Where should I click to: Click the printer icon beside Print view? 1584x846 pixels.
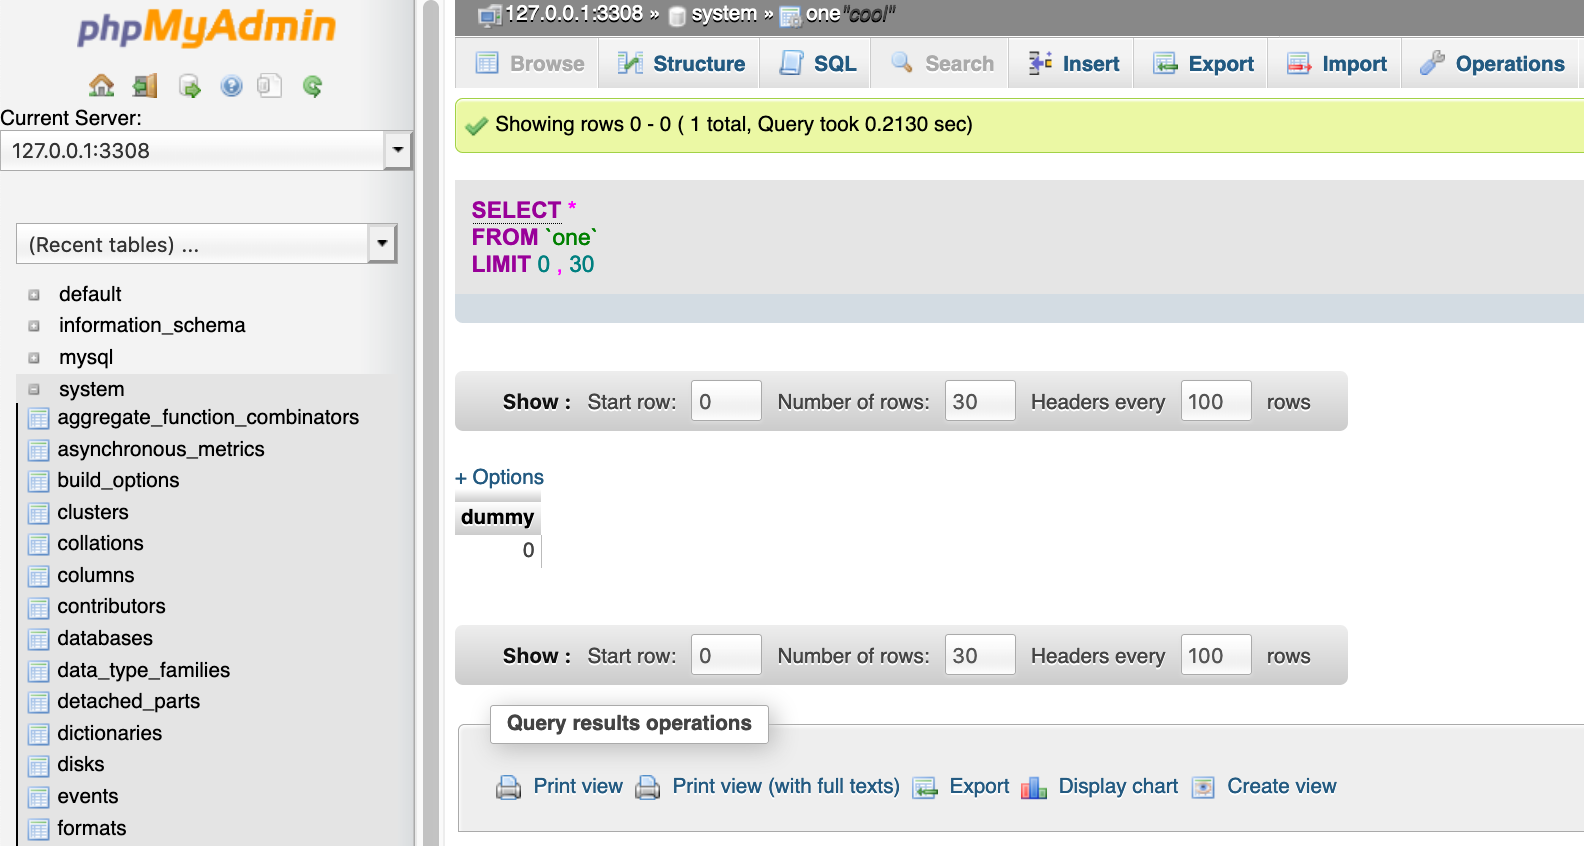(509, 788)
